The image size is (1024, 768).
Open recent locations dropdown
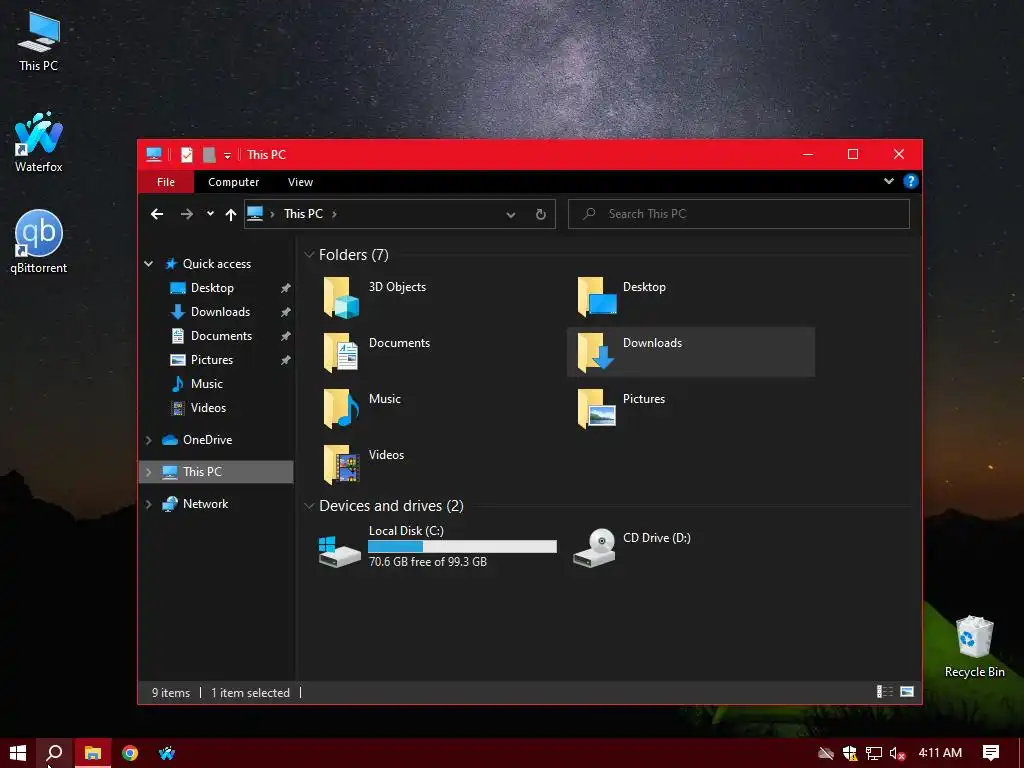pyautogui.click(x=210, y=214)
